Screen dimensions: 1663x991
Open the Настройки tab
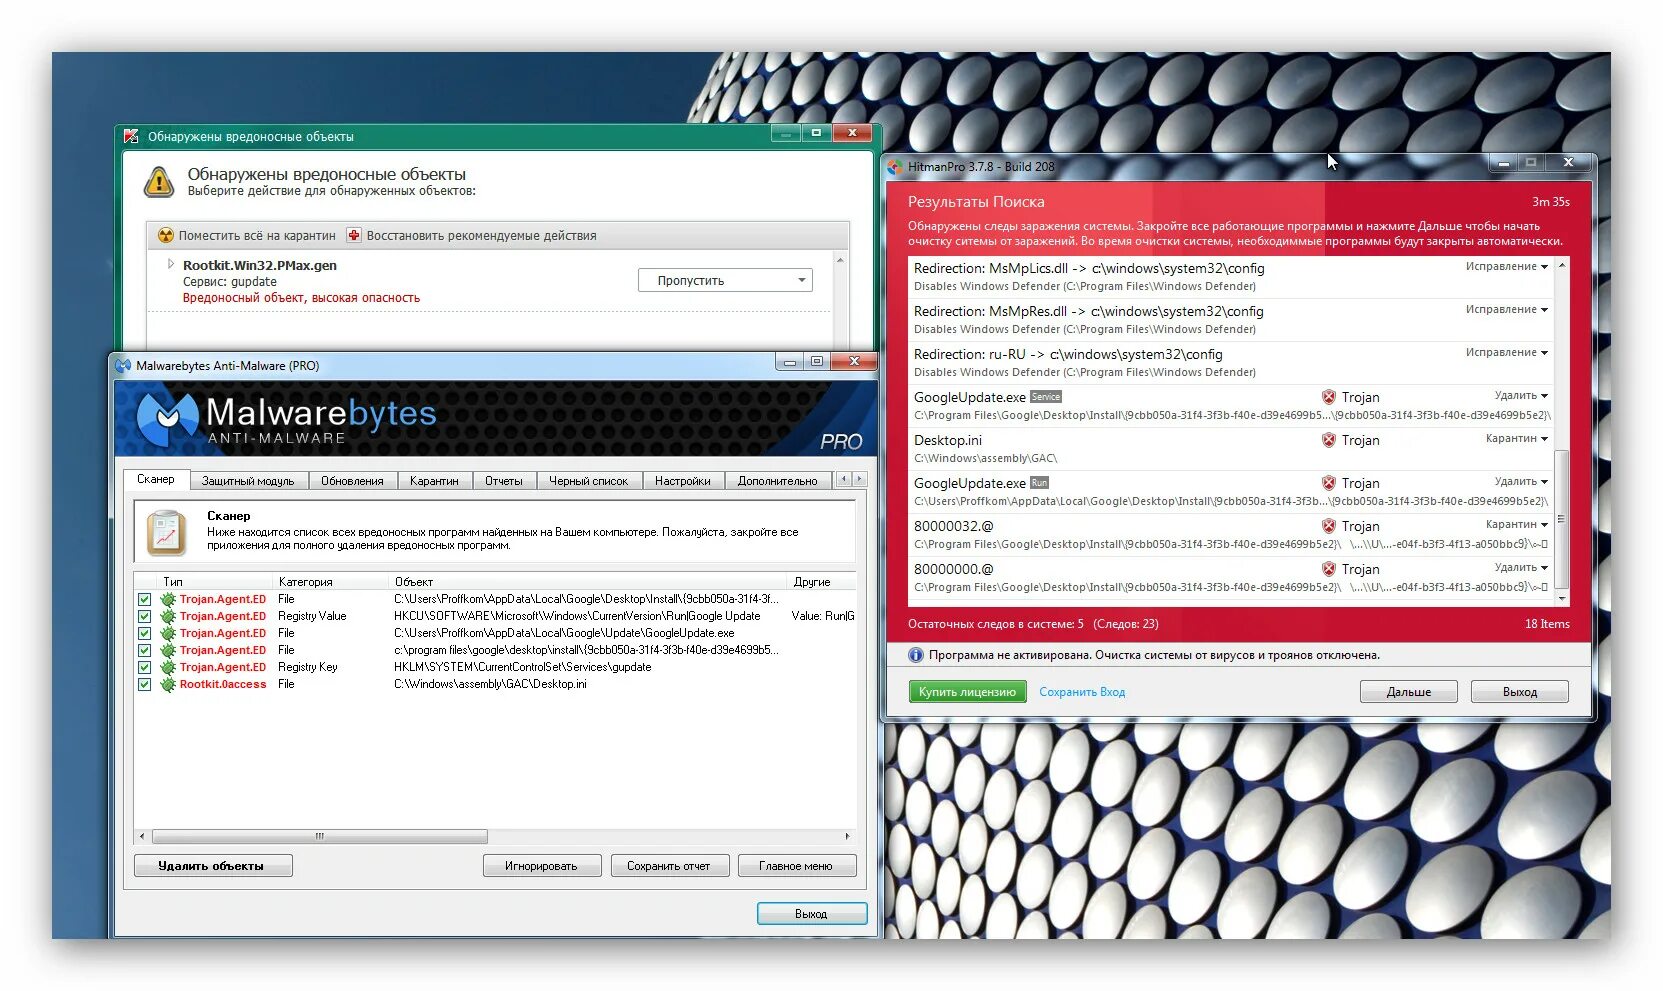[683, 481]
